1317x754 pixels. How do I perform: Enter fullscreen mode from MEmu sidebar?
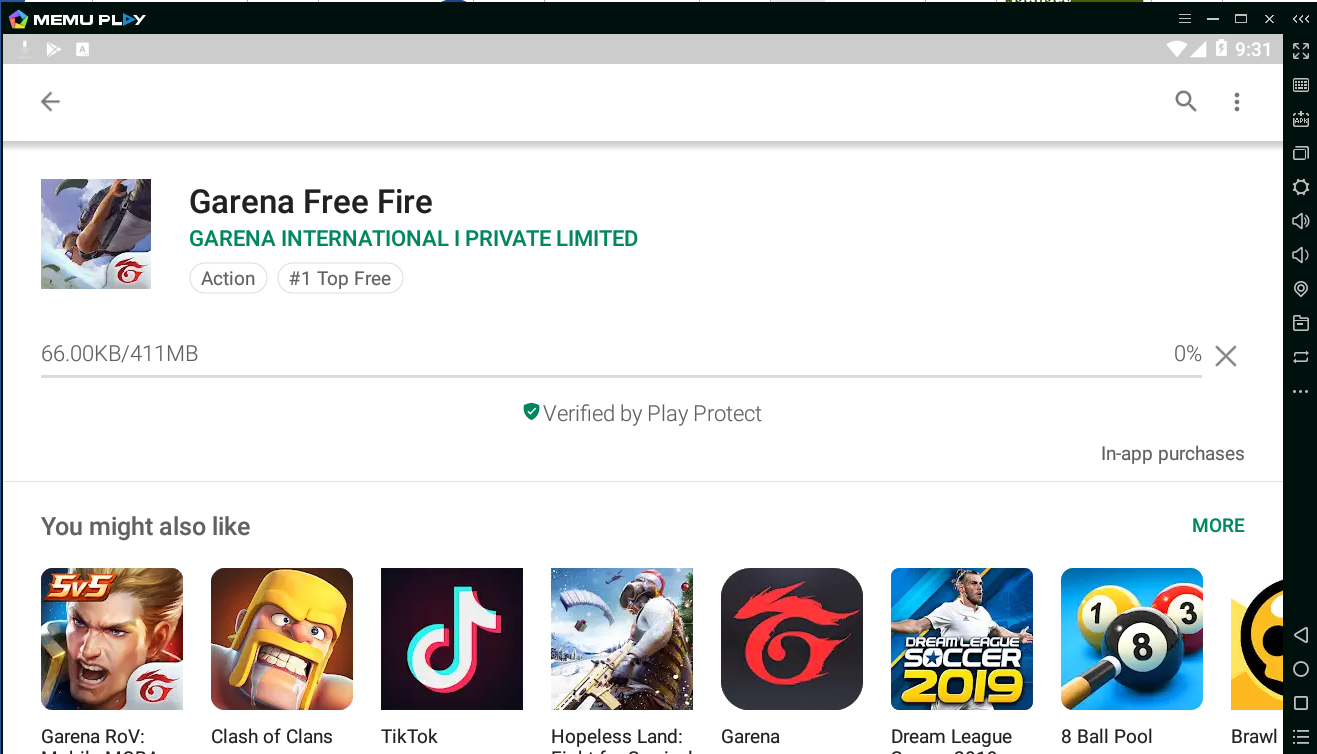pyautogui.click(x=1301, y=51)
